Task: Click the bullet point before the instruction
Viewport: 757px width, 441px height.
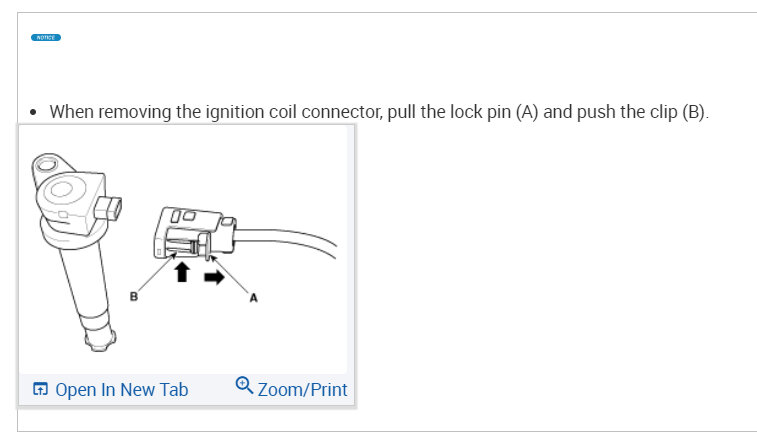Action: 34,112
